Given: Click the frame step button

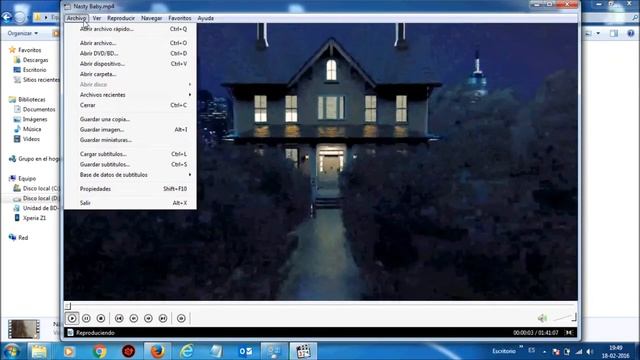Looking at the screenshot, I should click(181, 318).
